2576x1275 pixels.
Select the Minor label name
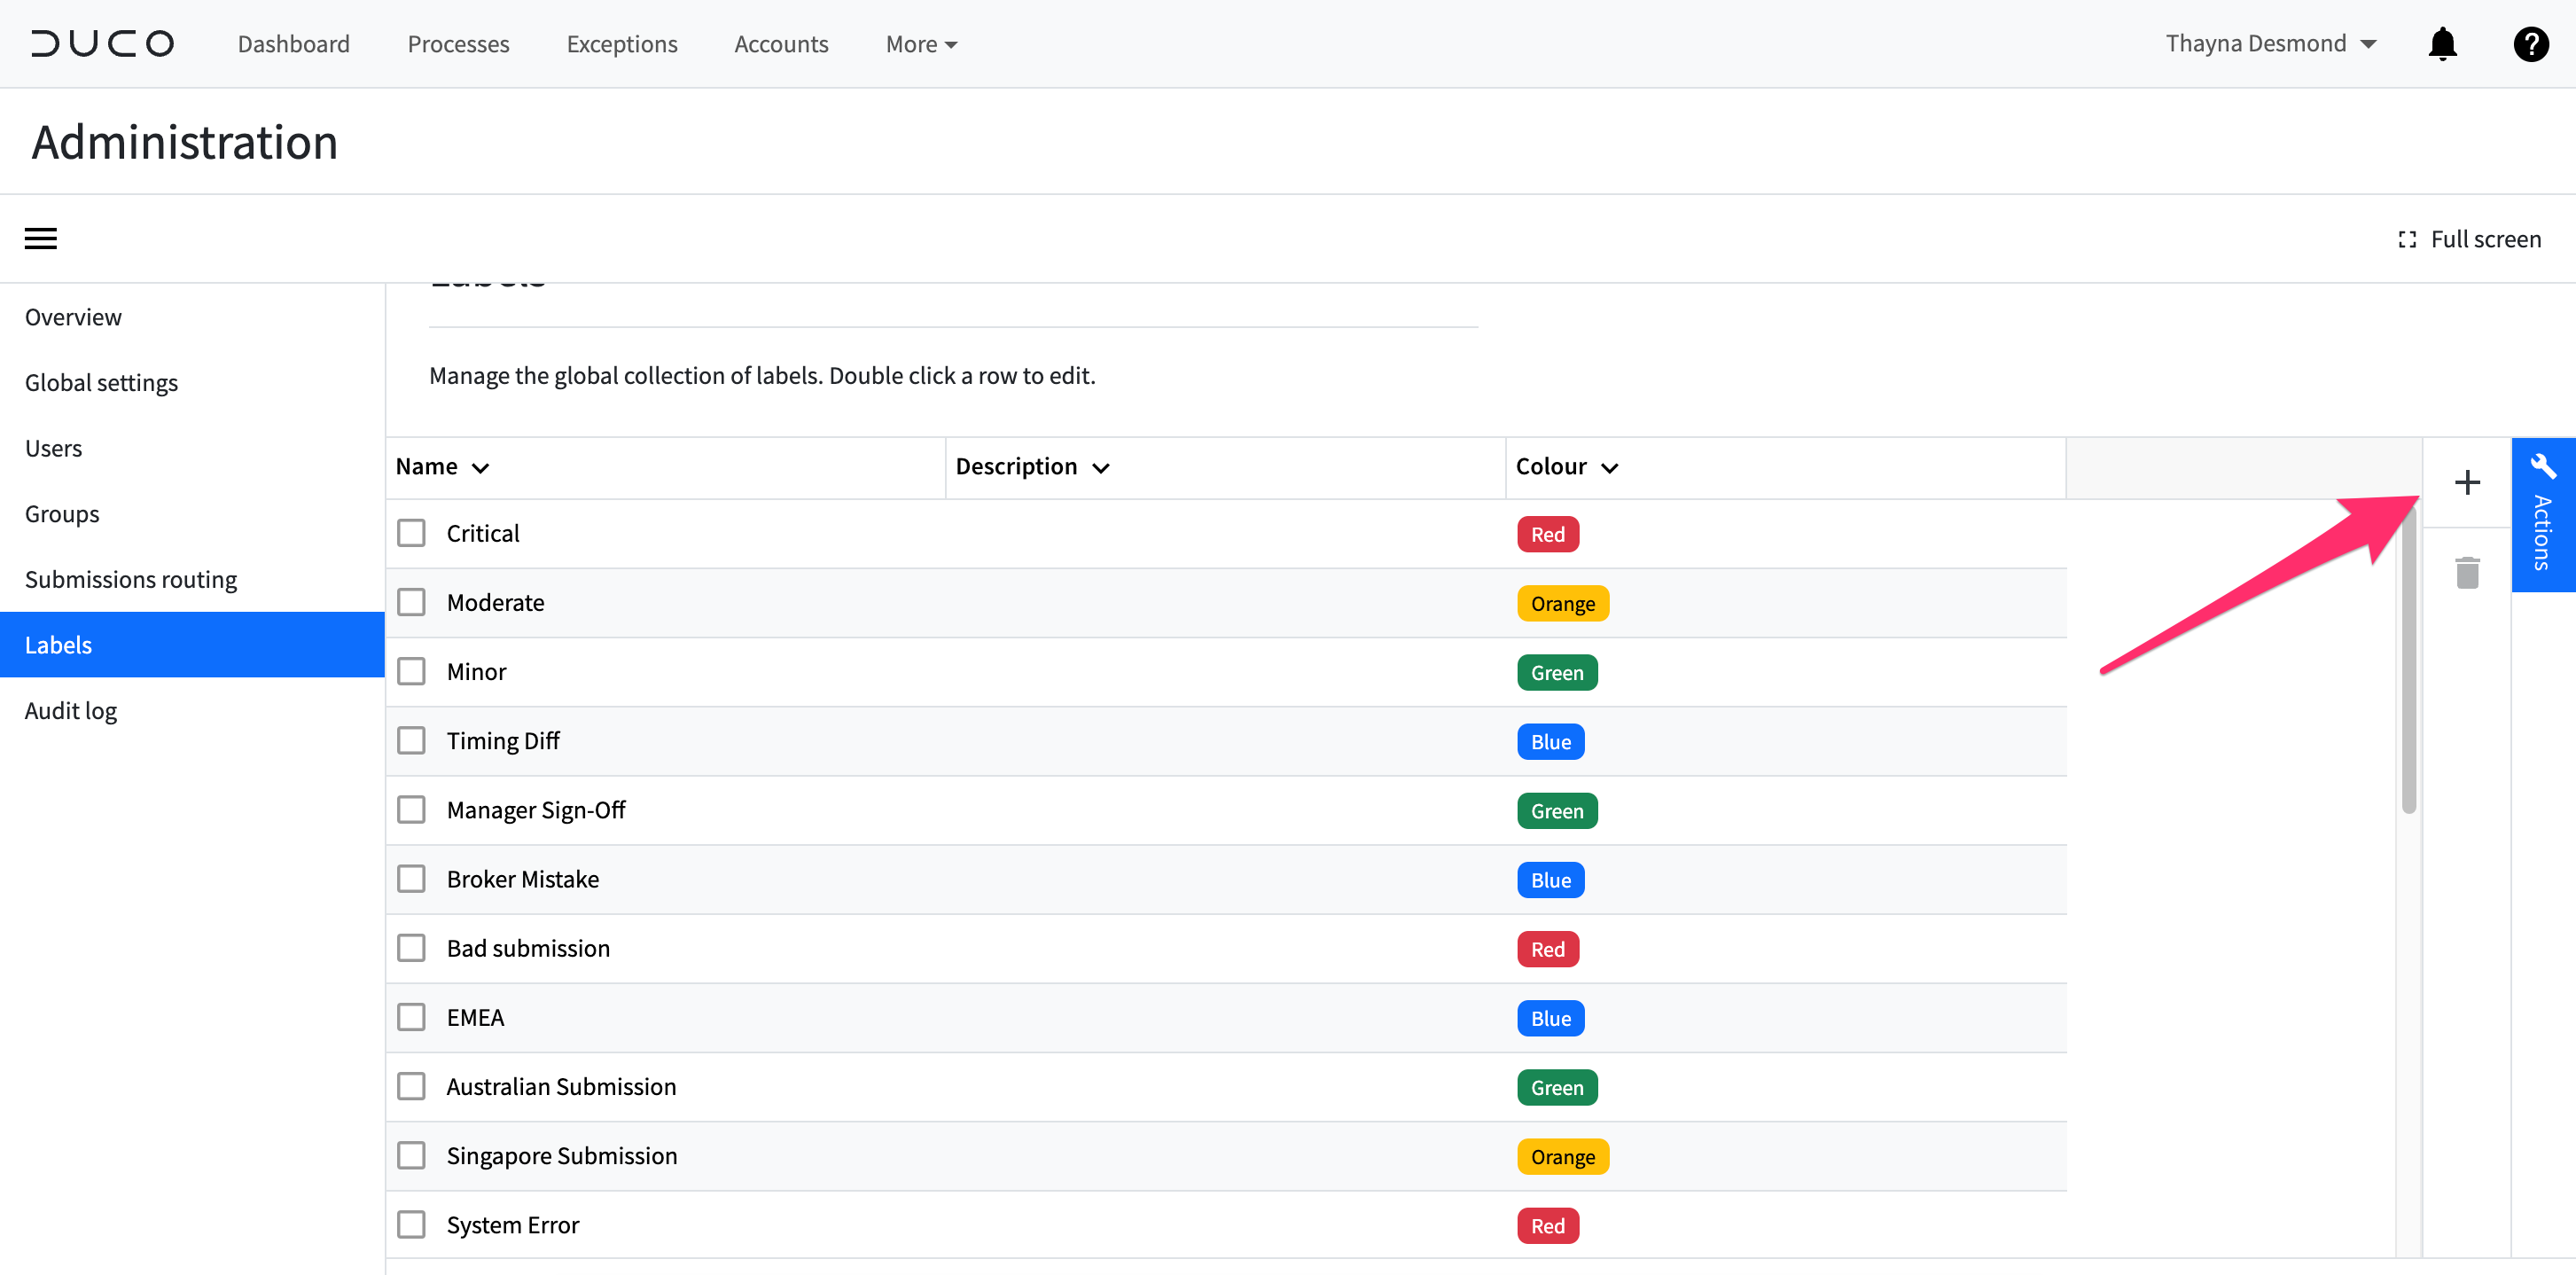476,671
